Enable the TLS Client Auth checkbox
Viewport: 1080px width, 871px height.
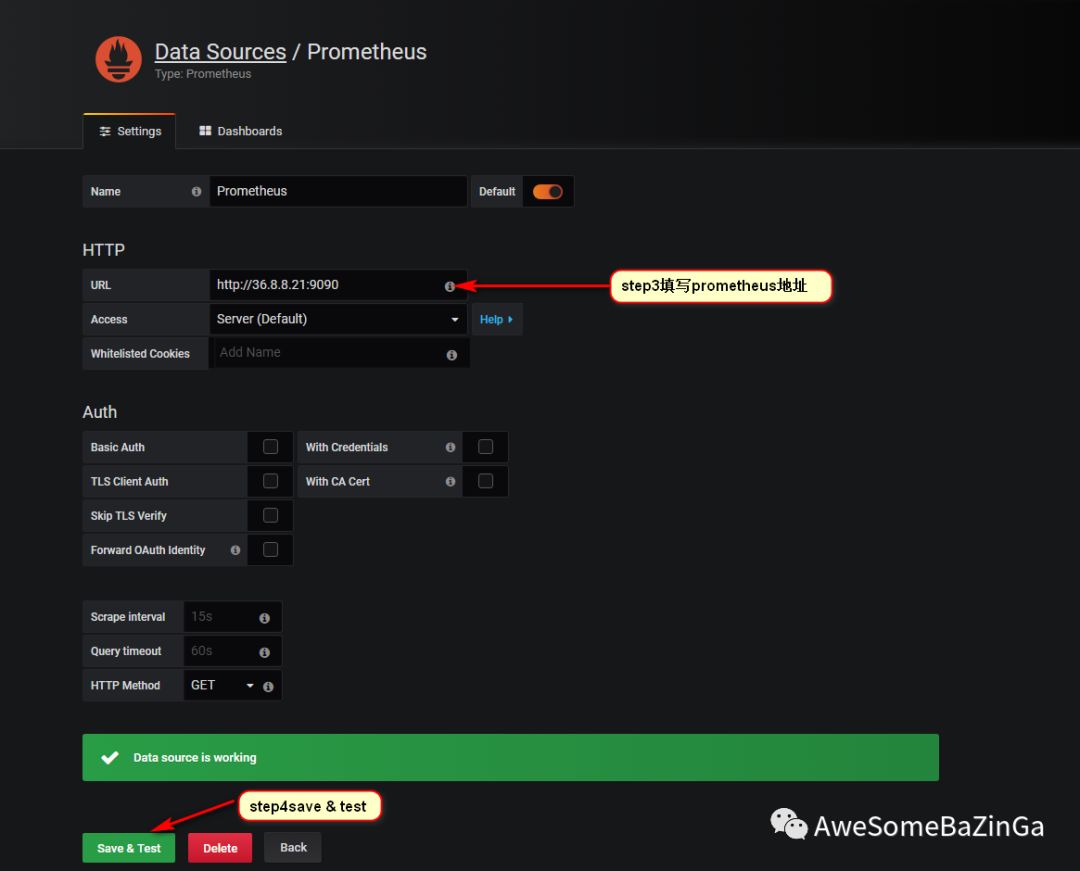271,481
